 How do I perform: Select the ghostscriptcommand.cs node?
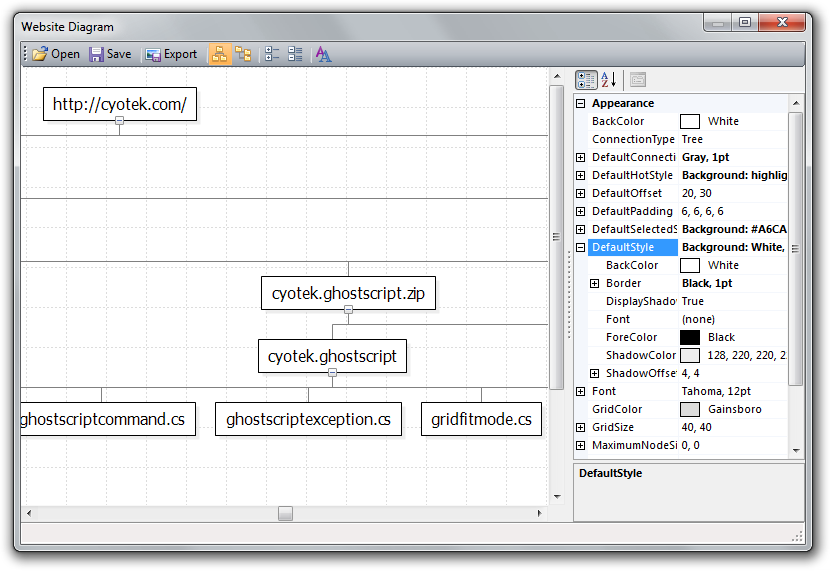pyautogui.click(x=108, y=419)
